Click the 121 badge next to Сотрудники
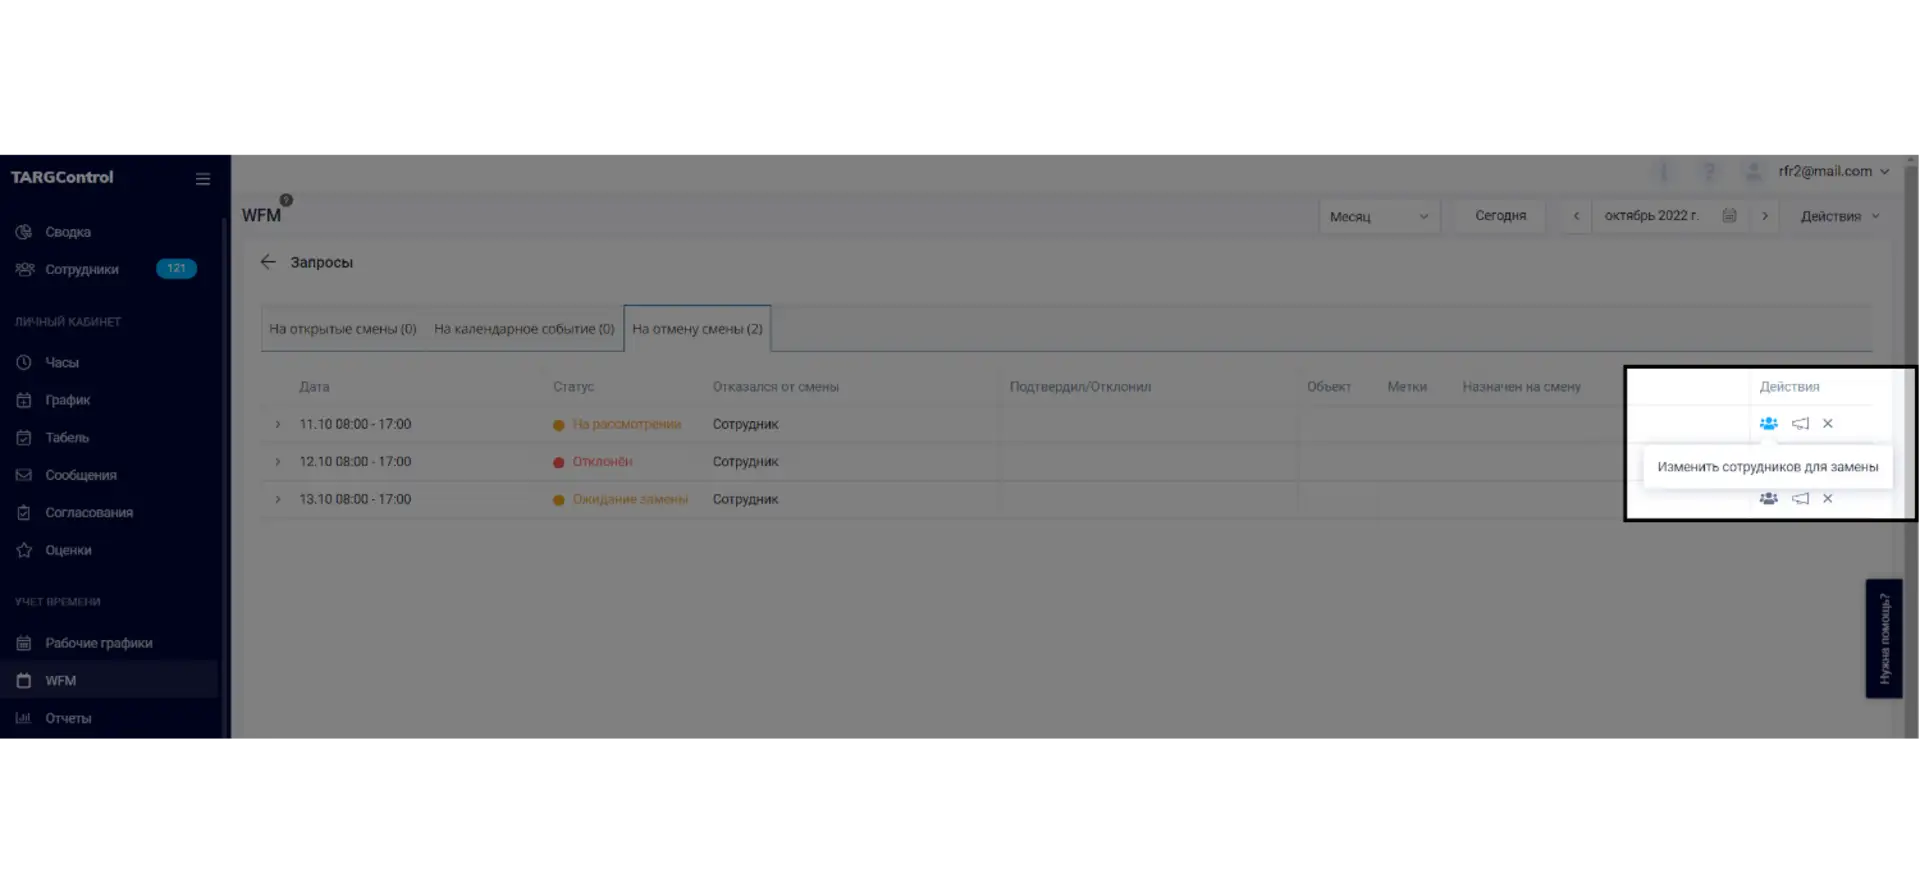Screen dimensions: 1920x896 pyautogui.click(x=176, y=268)
